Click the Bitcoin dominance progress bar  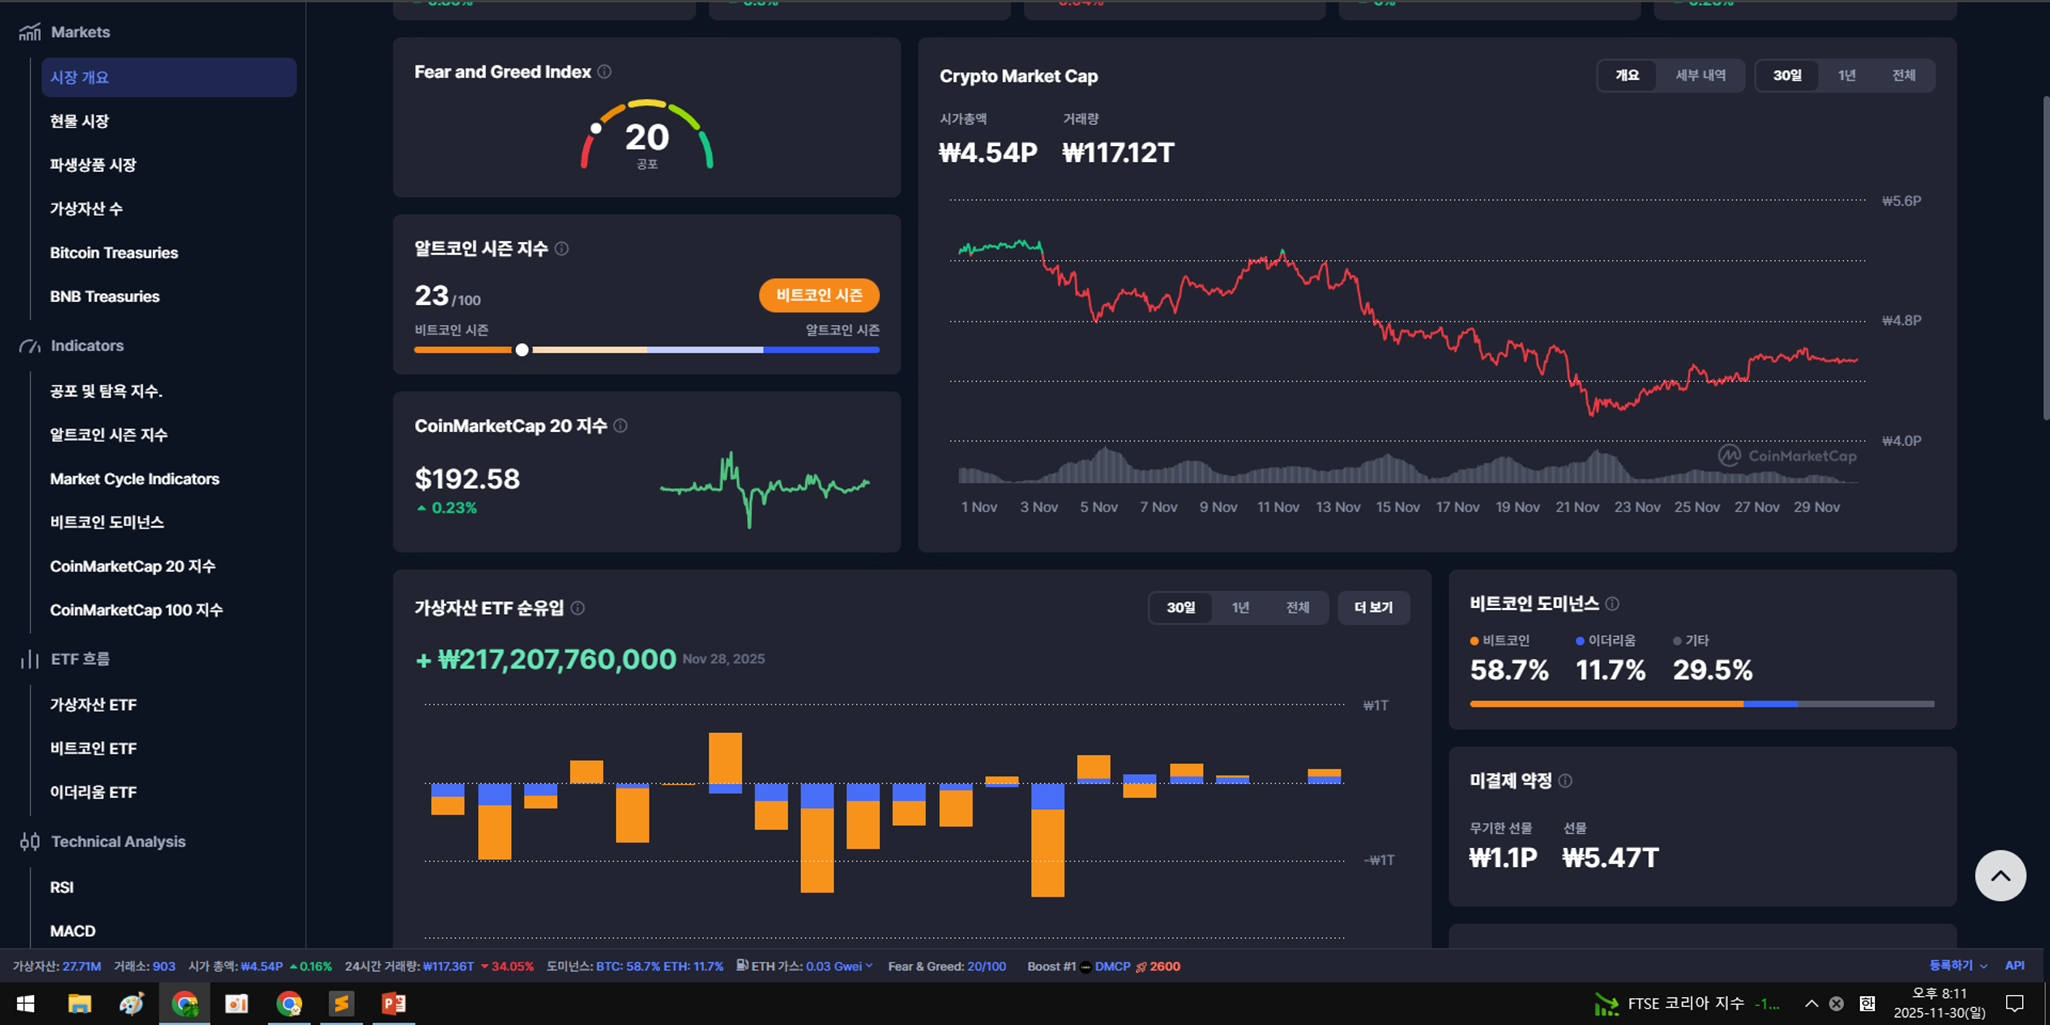[x=1702, y=704]
